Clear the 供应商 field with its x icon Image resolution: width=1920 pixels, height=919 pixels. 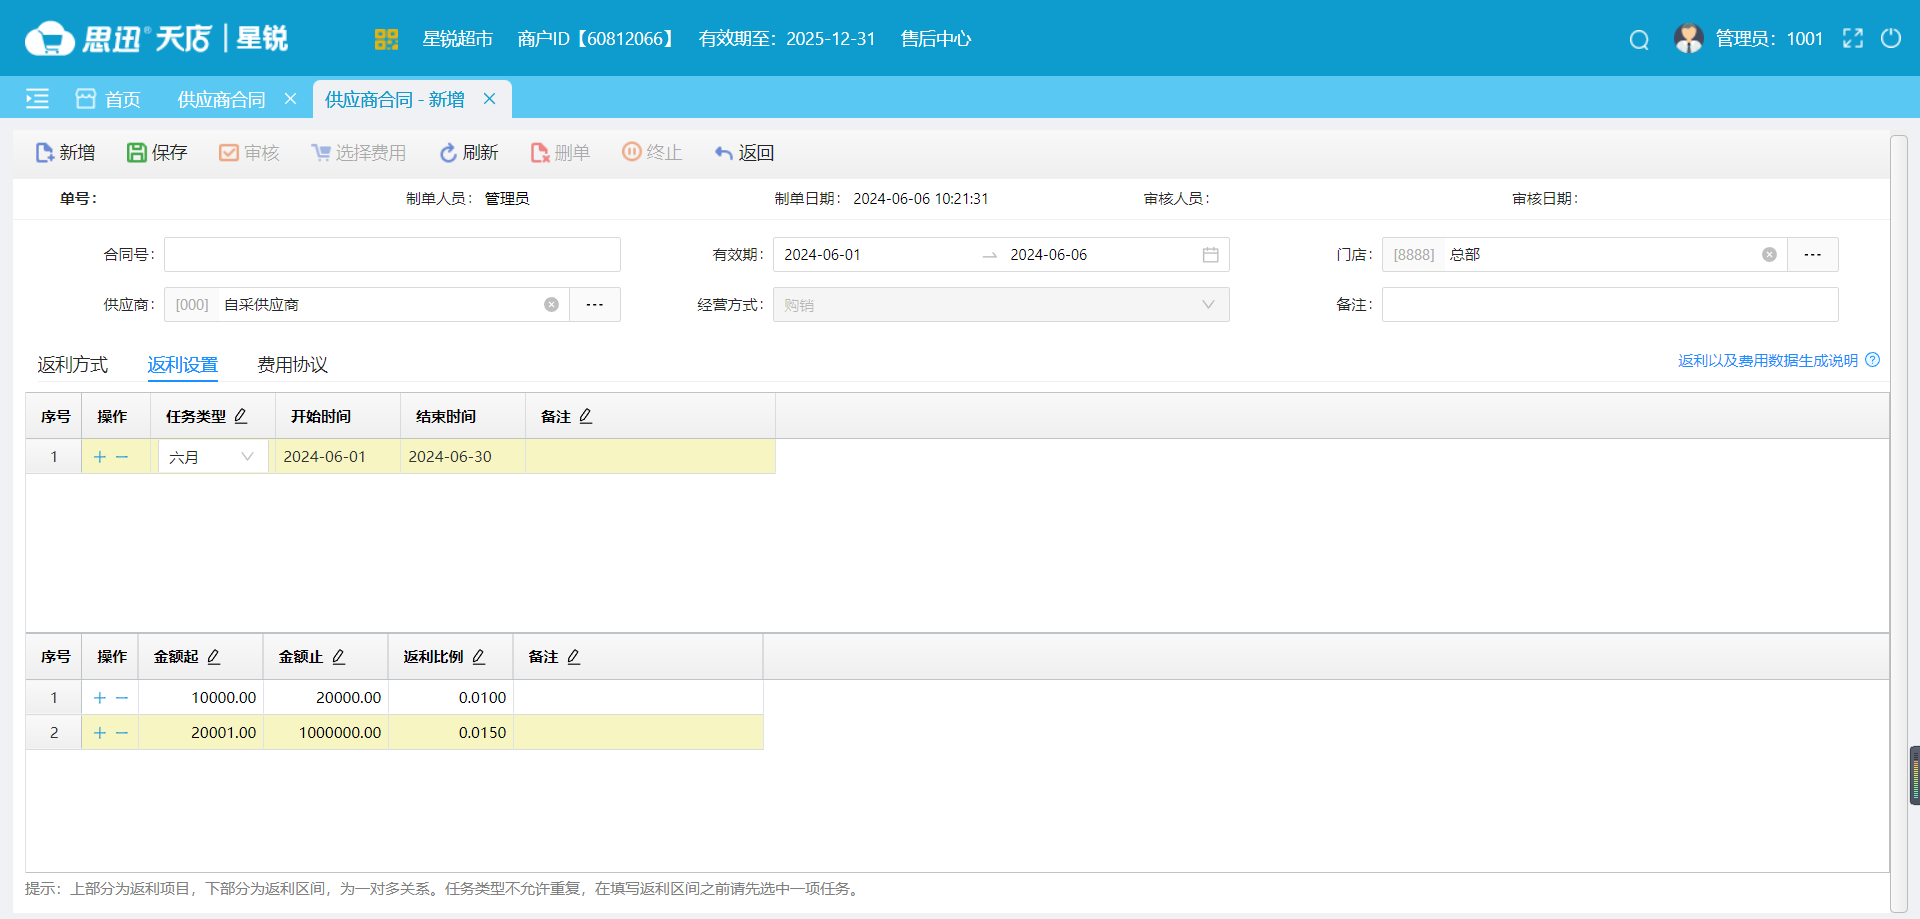click(x=551, y=304)
